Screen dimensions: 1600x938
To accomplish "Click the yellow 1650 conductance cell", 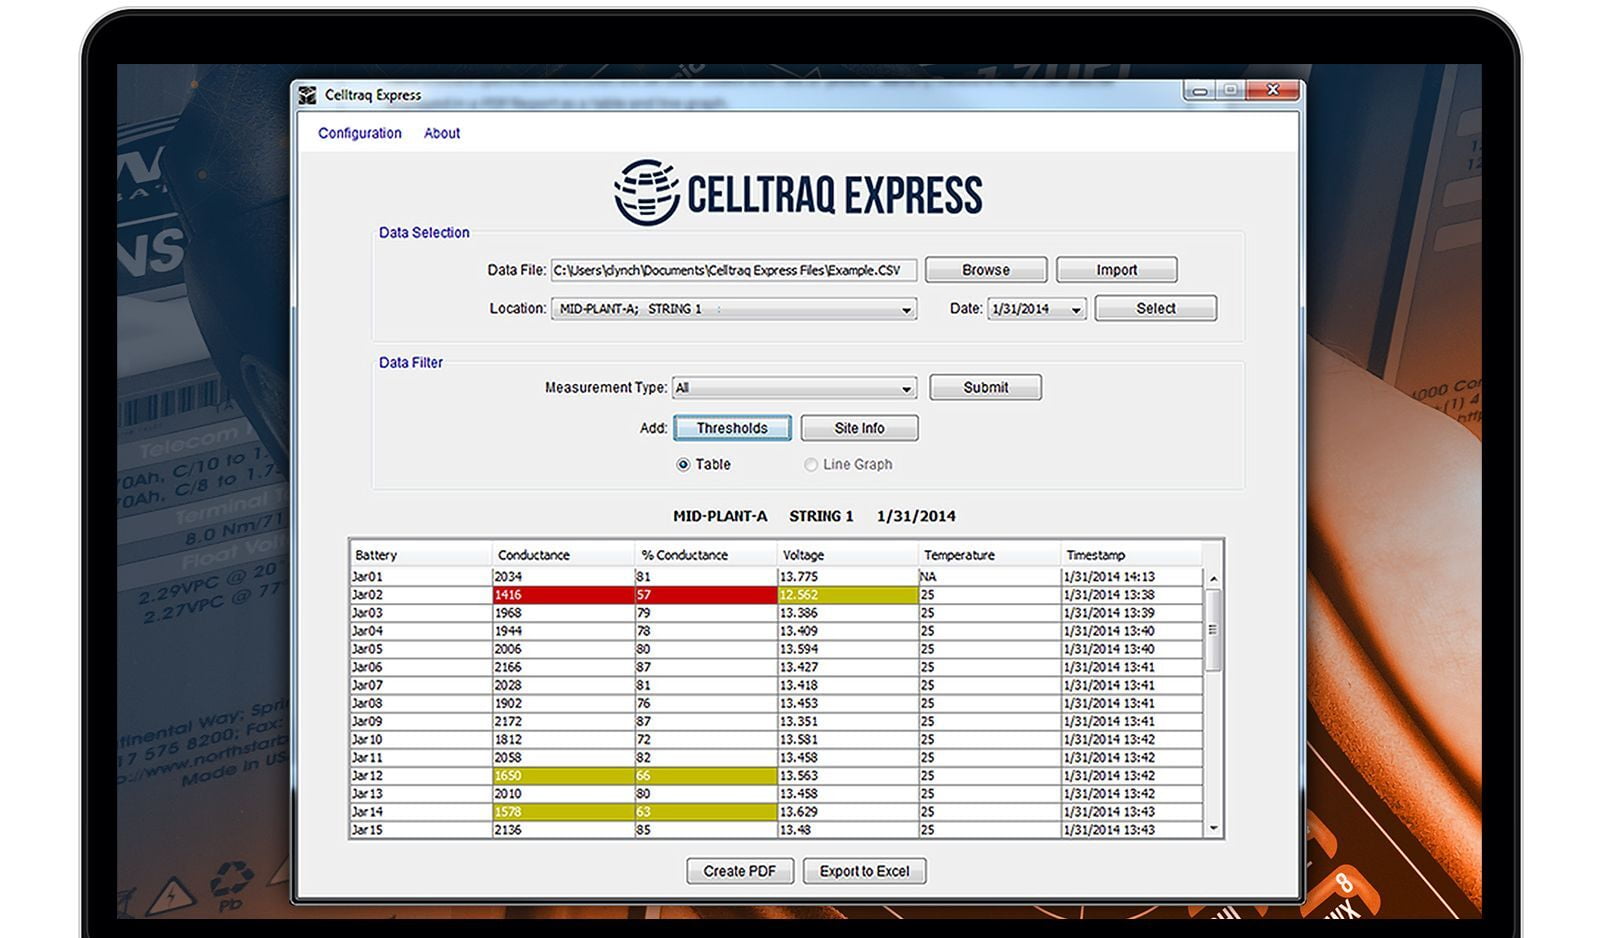I will pyautogui.click(x=563, y=775).
